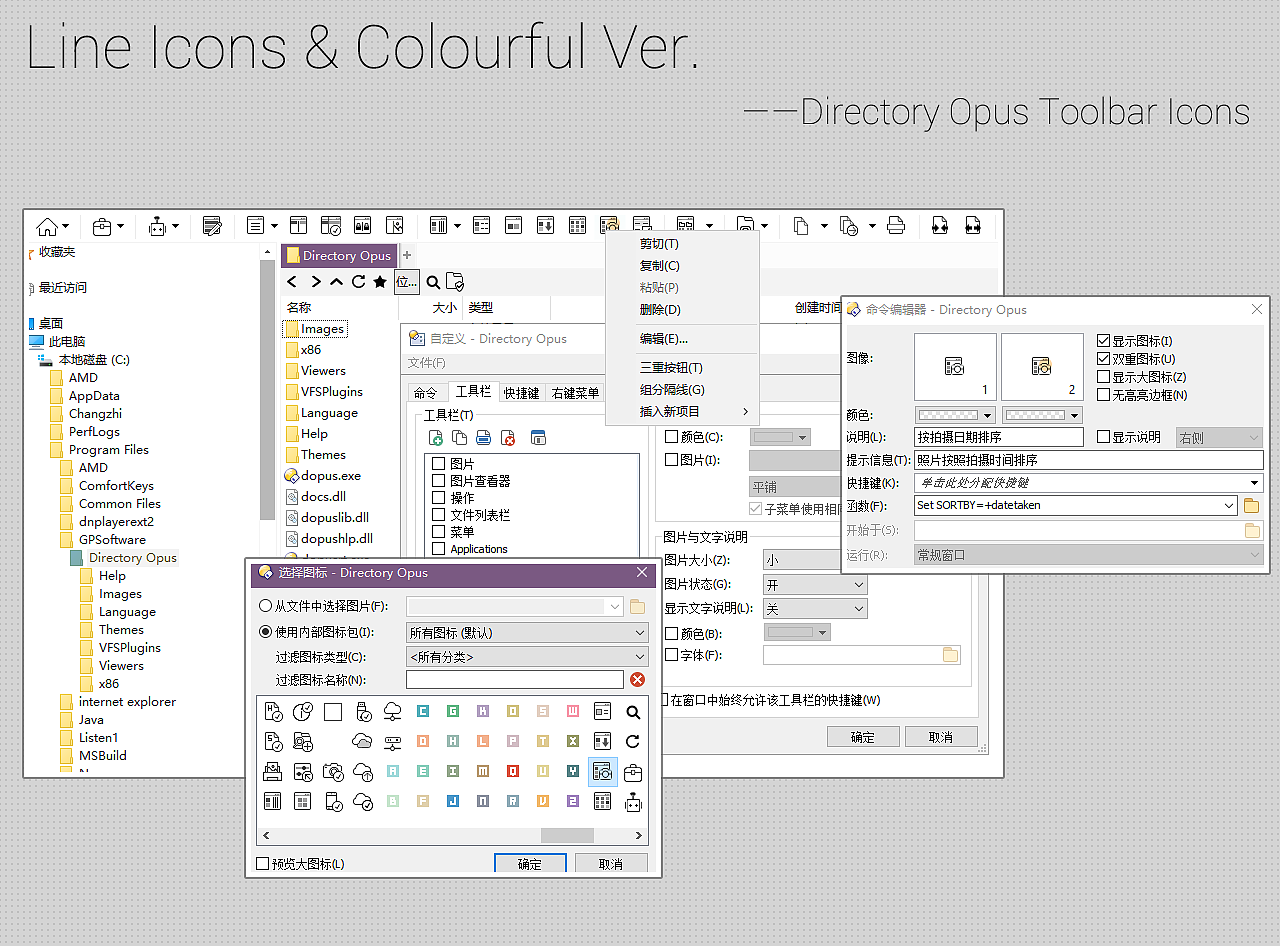The height and width of the screenshot is (946, 1280).
Task: Select image thumbnail 1 in command editor
Action: (955, 367)
